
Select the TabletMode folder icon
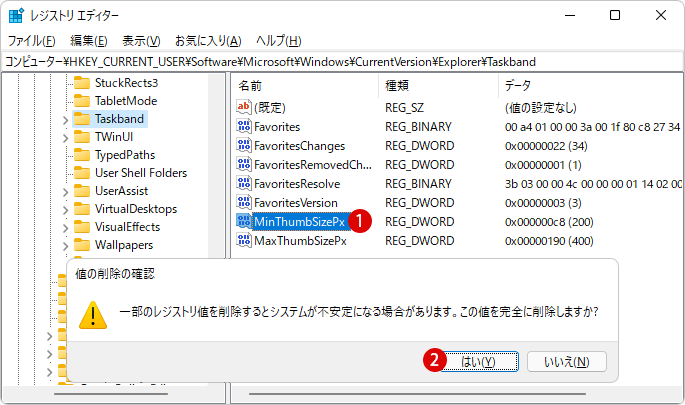pyautogui.click(x=82, y=100)
